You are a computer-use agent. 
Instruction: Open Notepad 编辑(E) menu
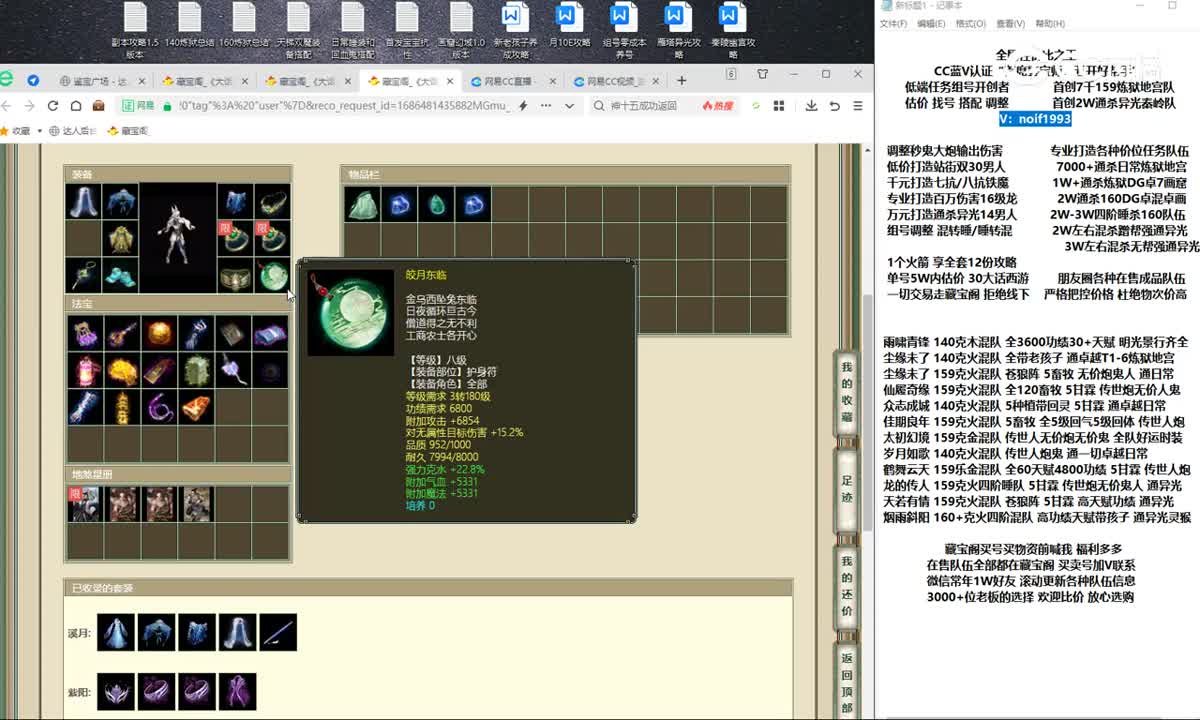coord(931,24)
